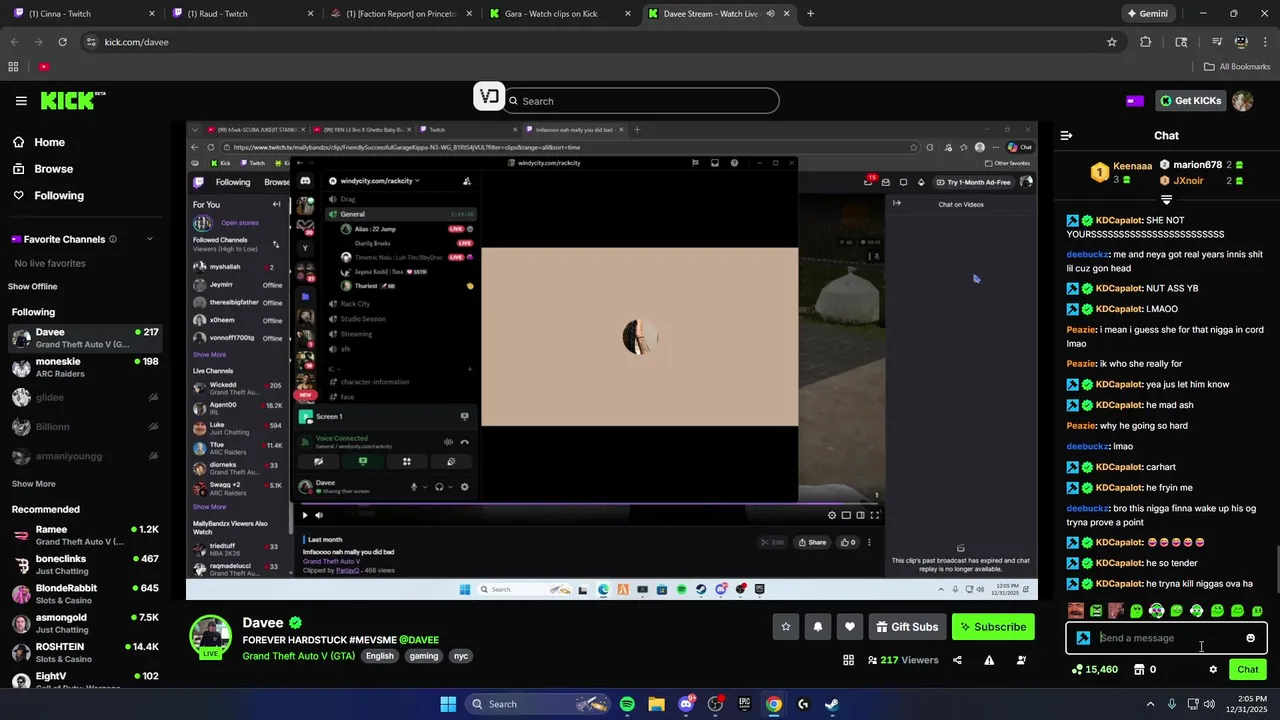Click the Gift Subs button
Image resolution: width=1280 pixels, height=720 pixels.
[x=907, y=627]
